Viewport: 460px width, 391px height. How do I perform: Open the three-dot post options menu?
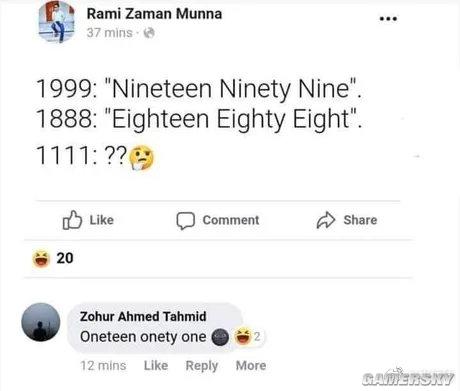pos(388,19)
